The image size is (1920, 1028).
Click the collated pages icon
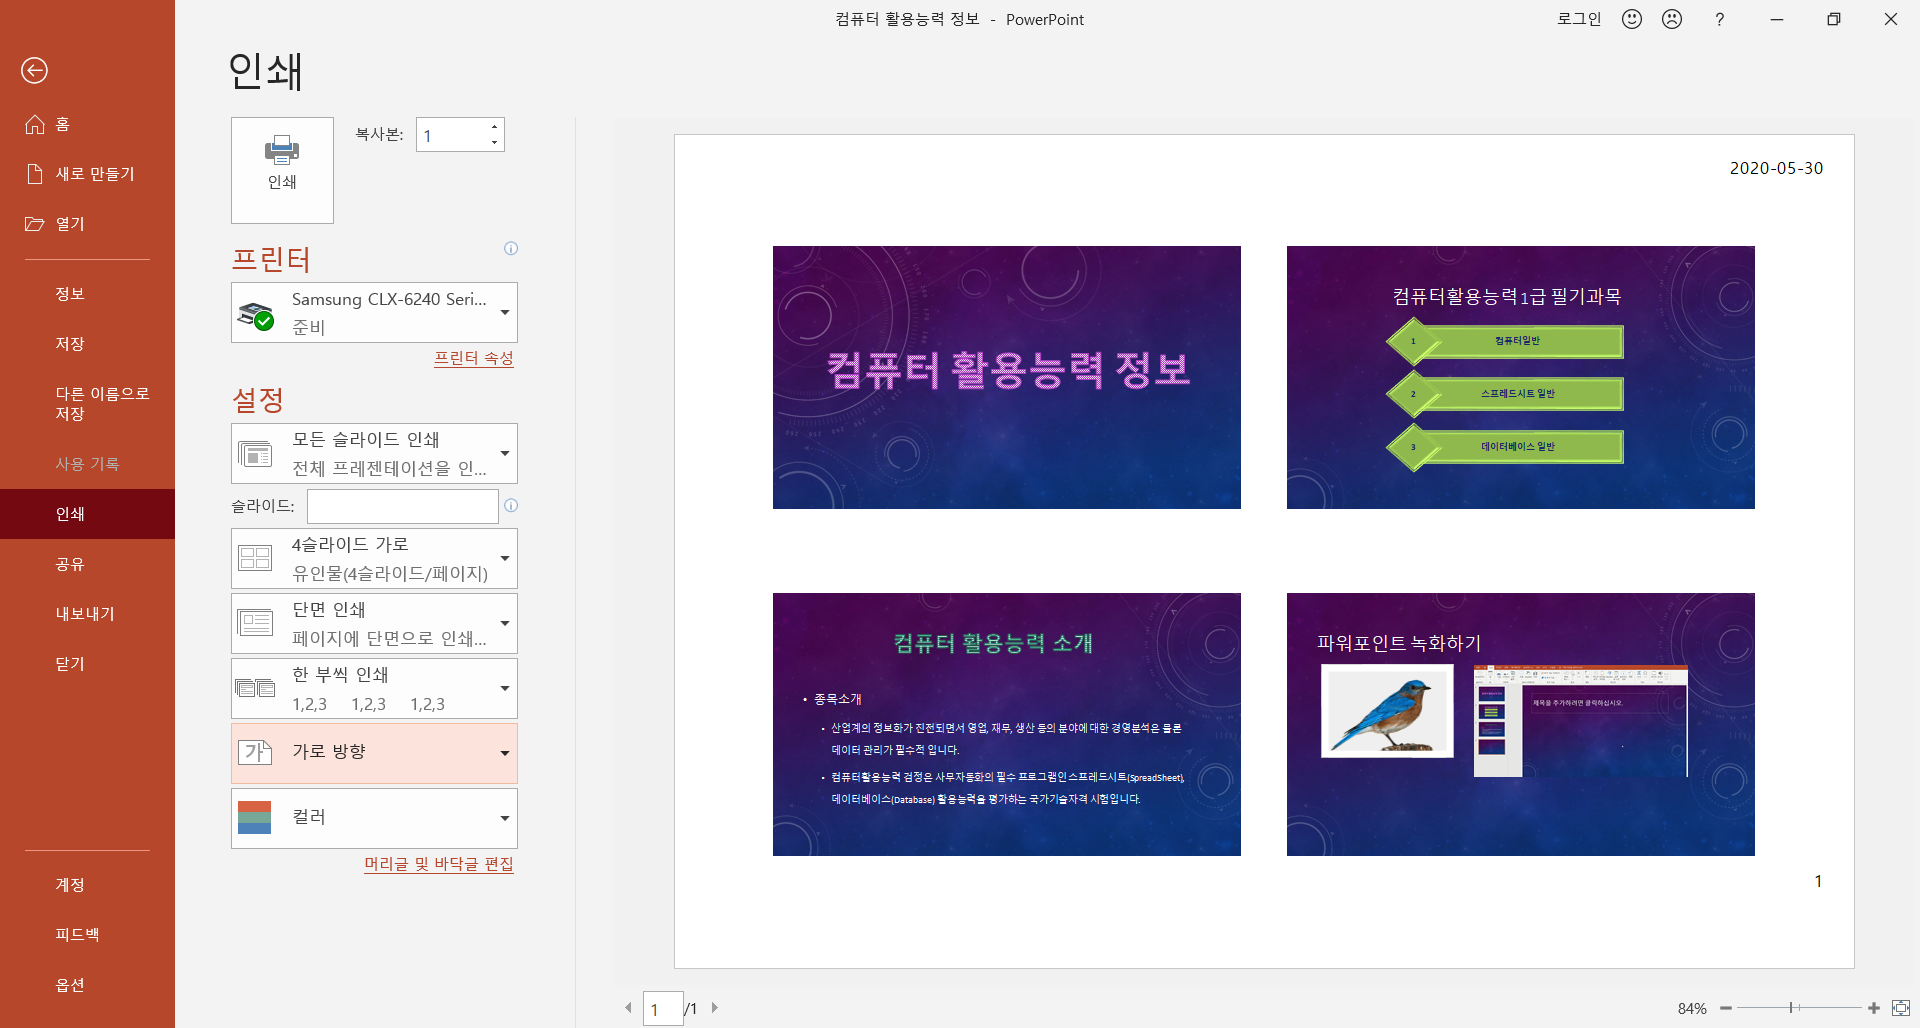256,688
